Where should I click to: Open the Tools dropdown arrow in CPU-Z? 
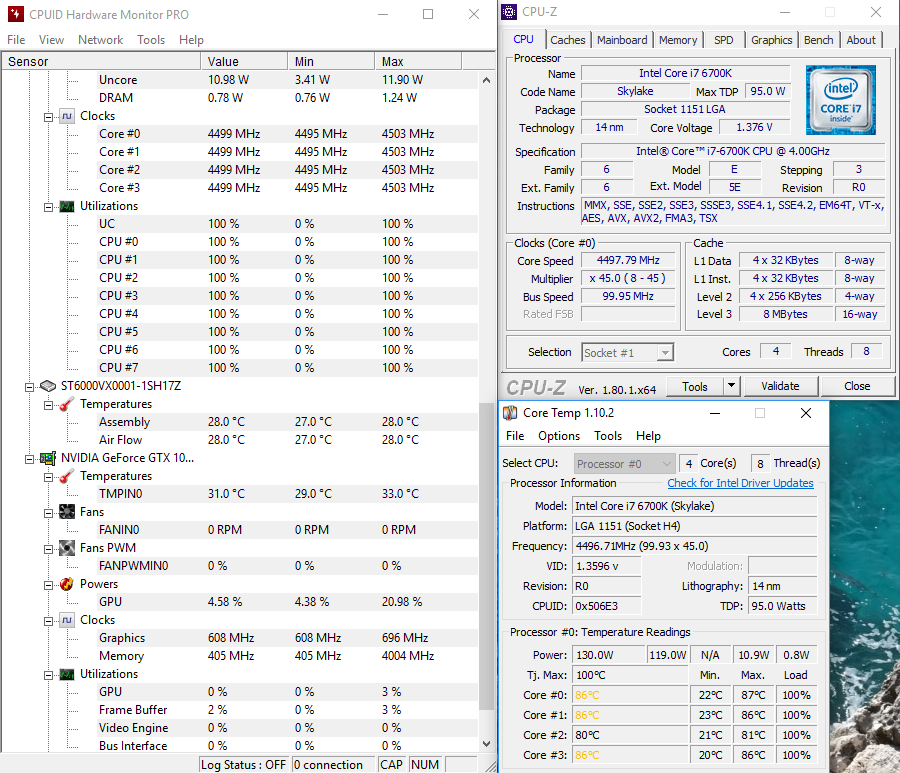[x=731, y=386]
